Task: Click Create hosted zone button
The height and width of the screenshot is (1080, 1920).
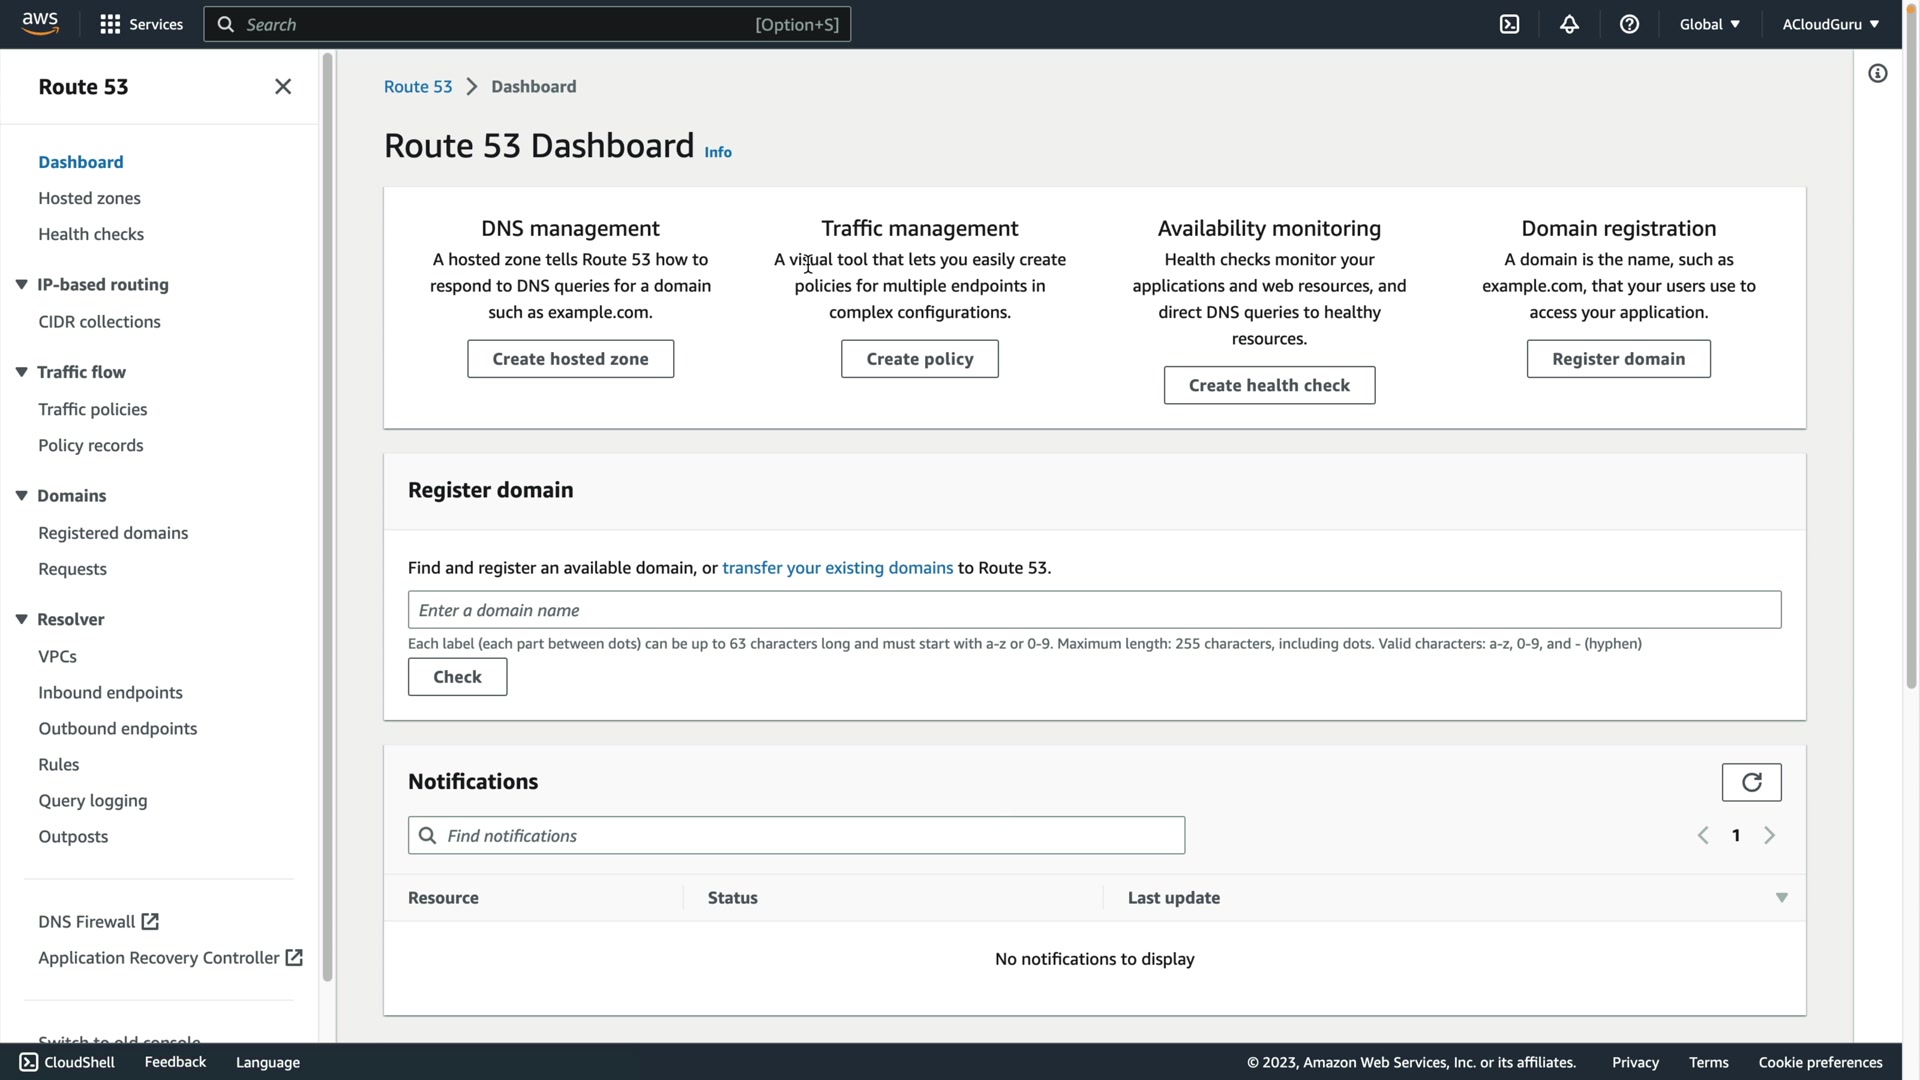Action: [x=570, y=359]
